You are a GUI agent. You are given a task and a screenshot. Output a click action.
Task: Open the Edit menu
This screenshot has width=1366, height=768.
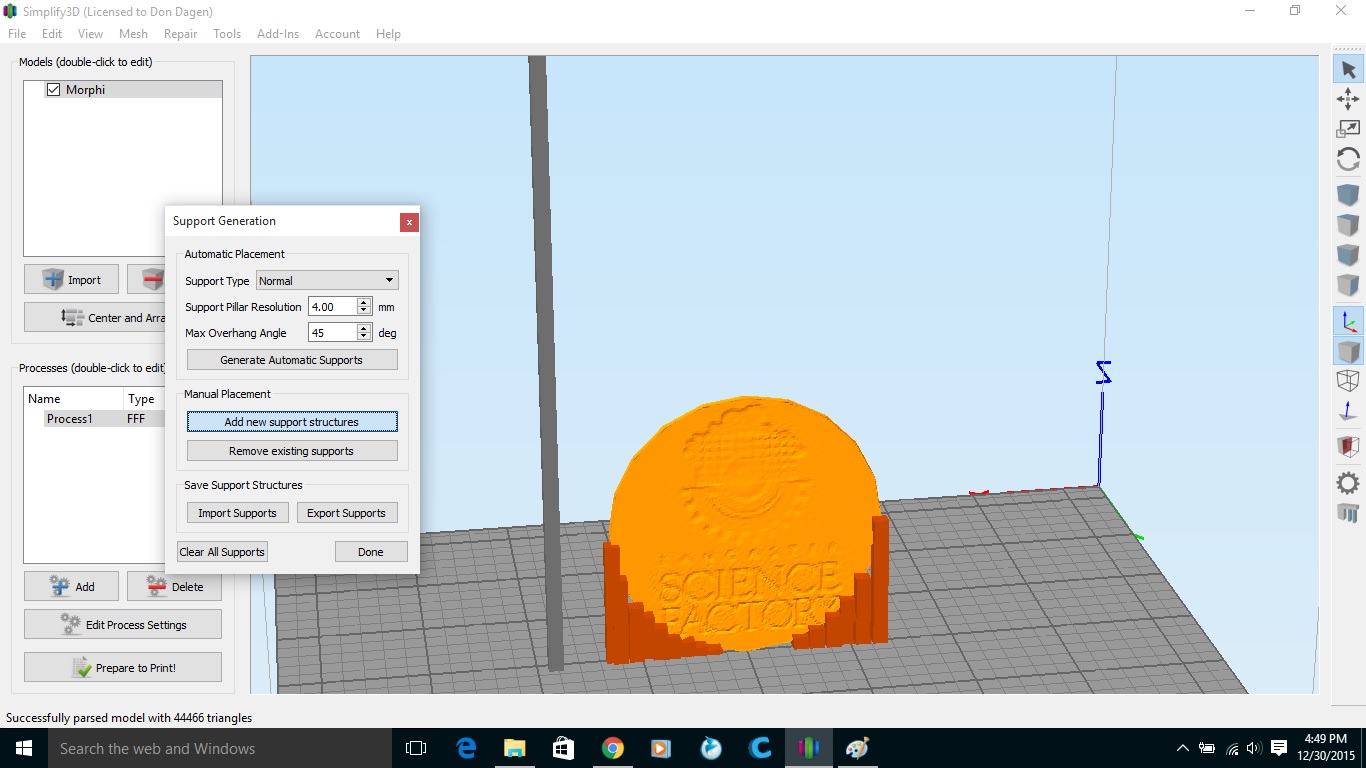[x=52, y=33]
